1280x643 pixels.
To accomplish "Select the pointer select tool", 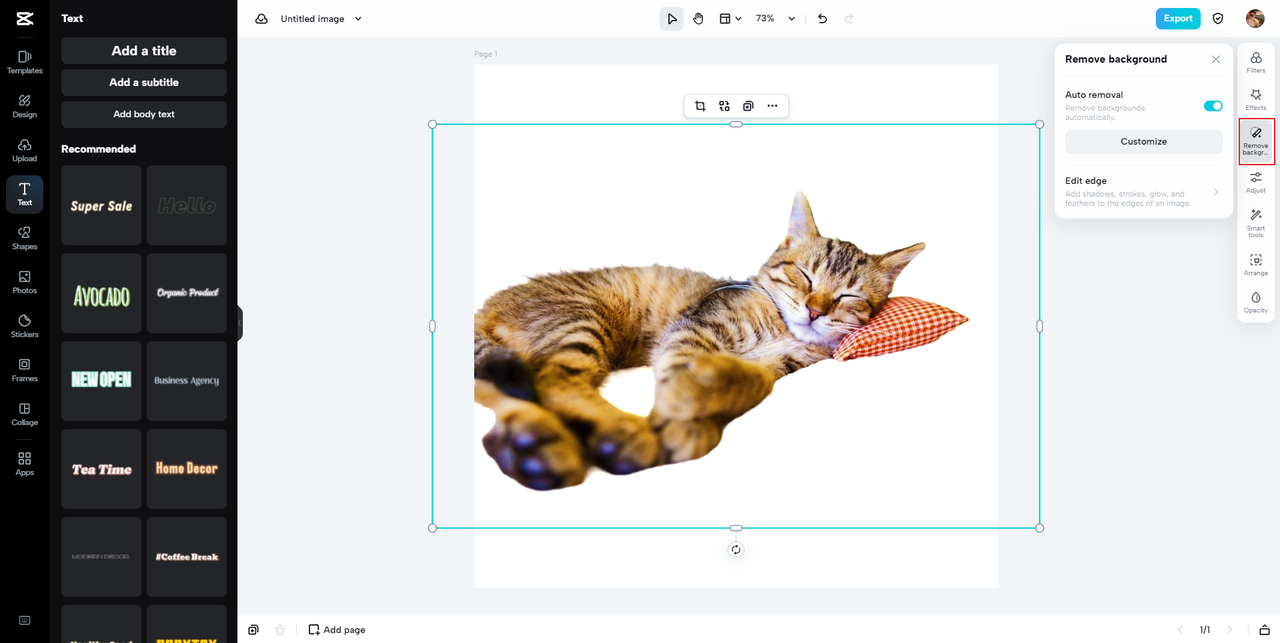I will coord(672,18).
